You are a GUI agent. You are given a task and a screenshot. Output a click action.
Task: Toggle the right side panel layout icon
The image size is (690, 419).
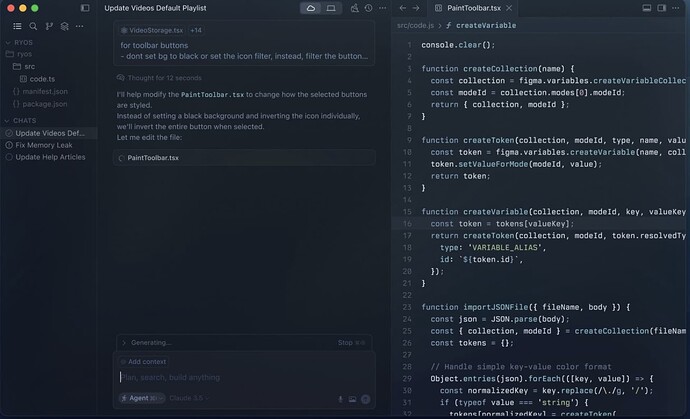tap(661, 8)
